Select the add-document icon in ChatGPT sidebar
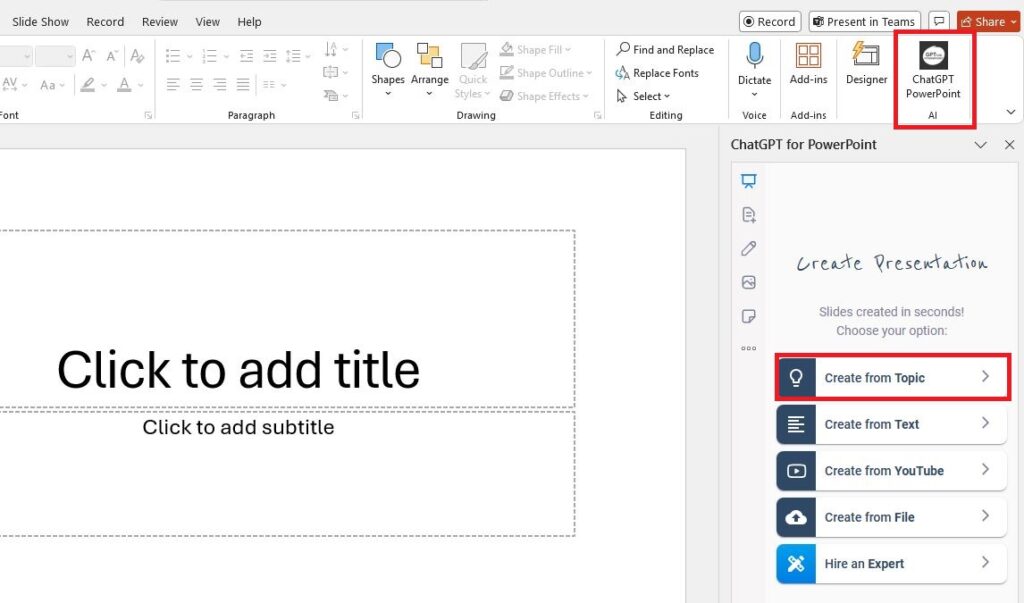The height and width of the screenshot is (603, 1024). tap(748, 214)
